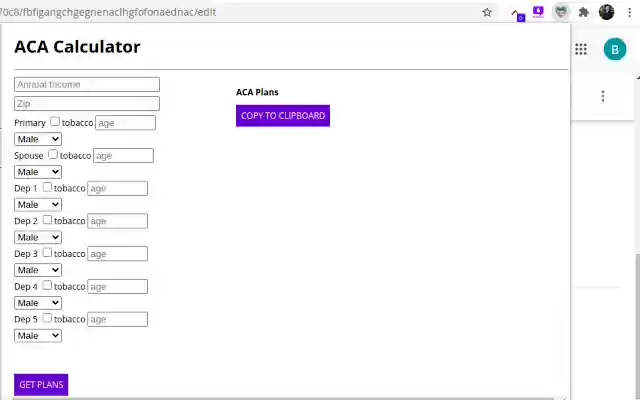Click the Dep 2 age field
Viewport: 640px width, 400px height.
tap(118, 221)
